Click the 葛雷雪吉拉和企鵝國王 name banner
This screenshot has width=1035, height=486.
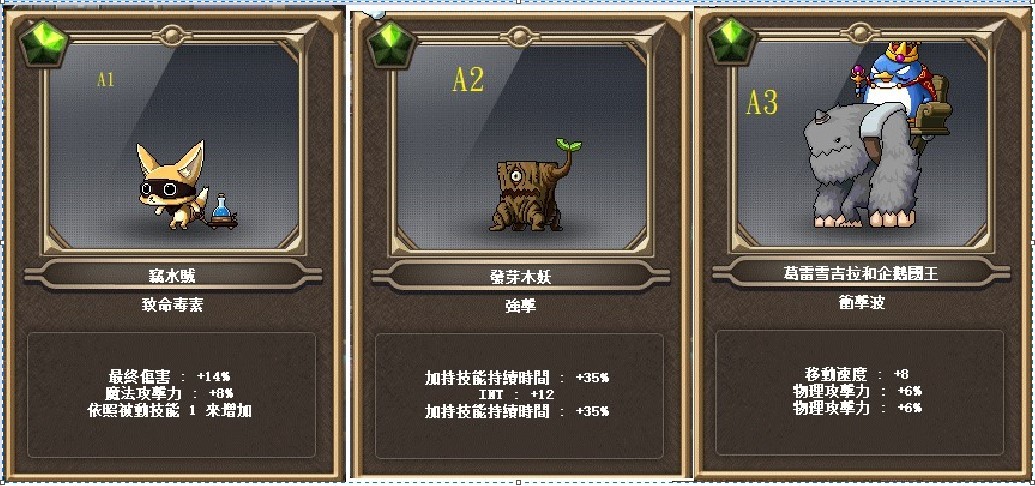pyautogui.click(x=861, y=271)
